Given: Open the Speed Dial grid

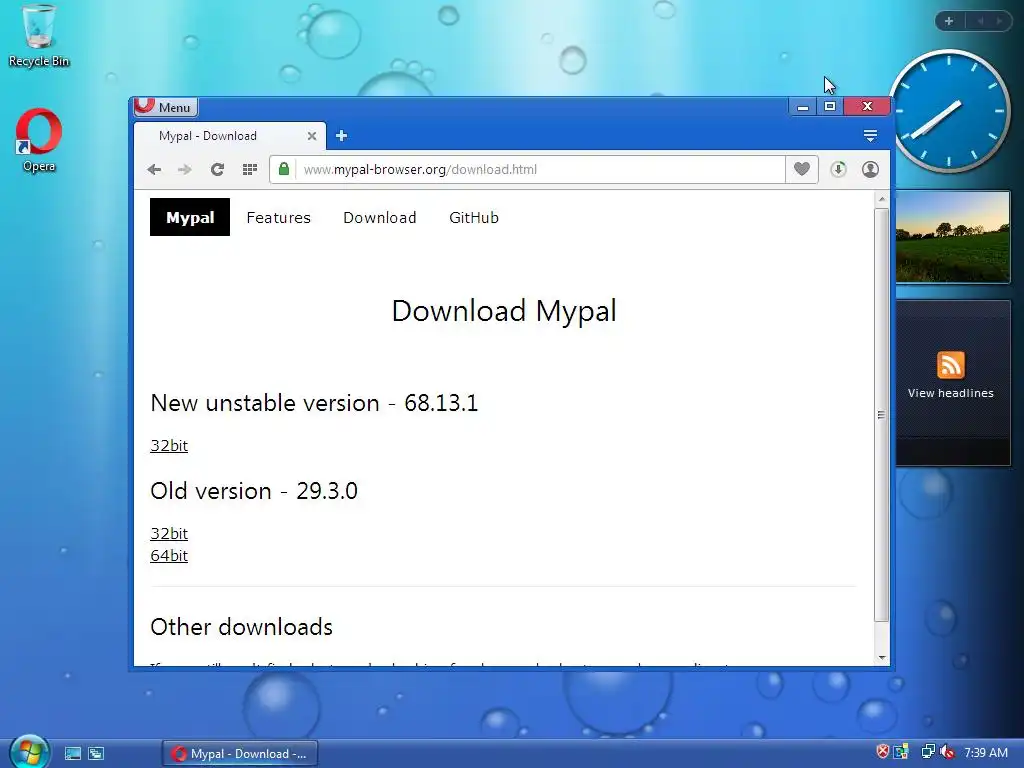Looking at the screenshot, I should click(x=249, y=170).
